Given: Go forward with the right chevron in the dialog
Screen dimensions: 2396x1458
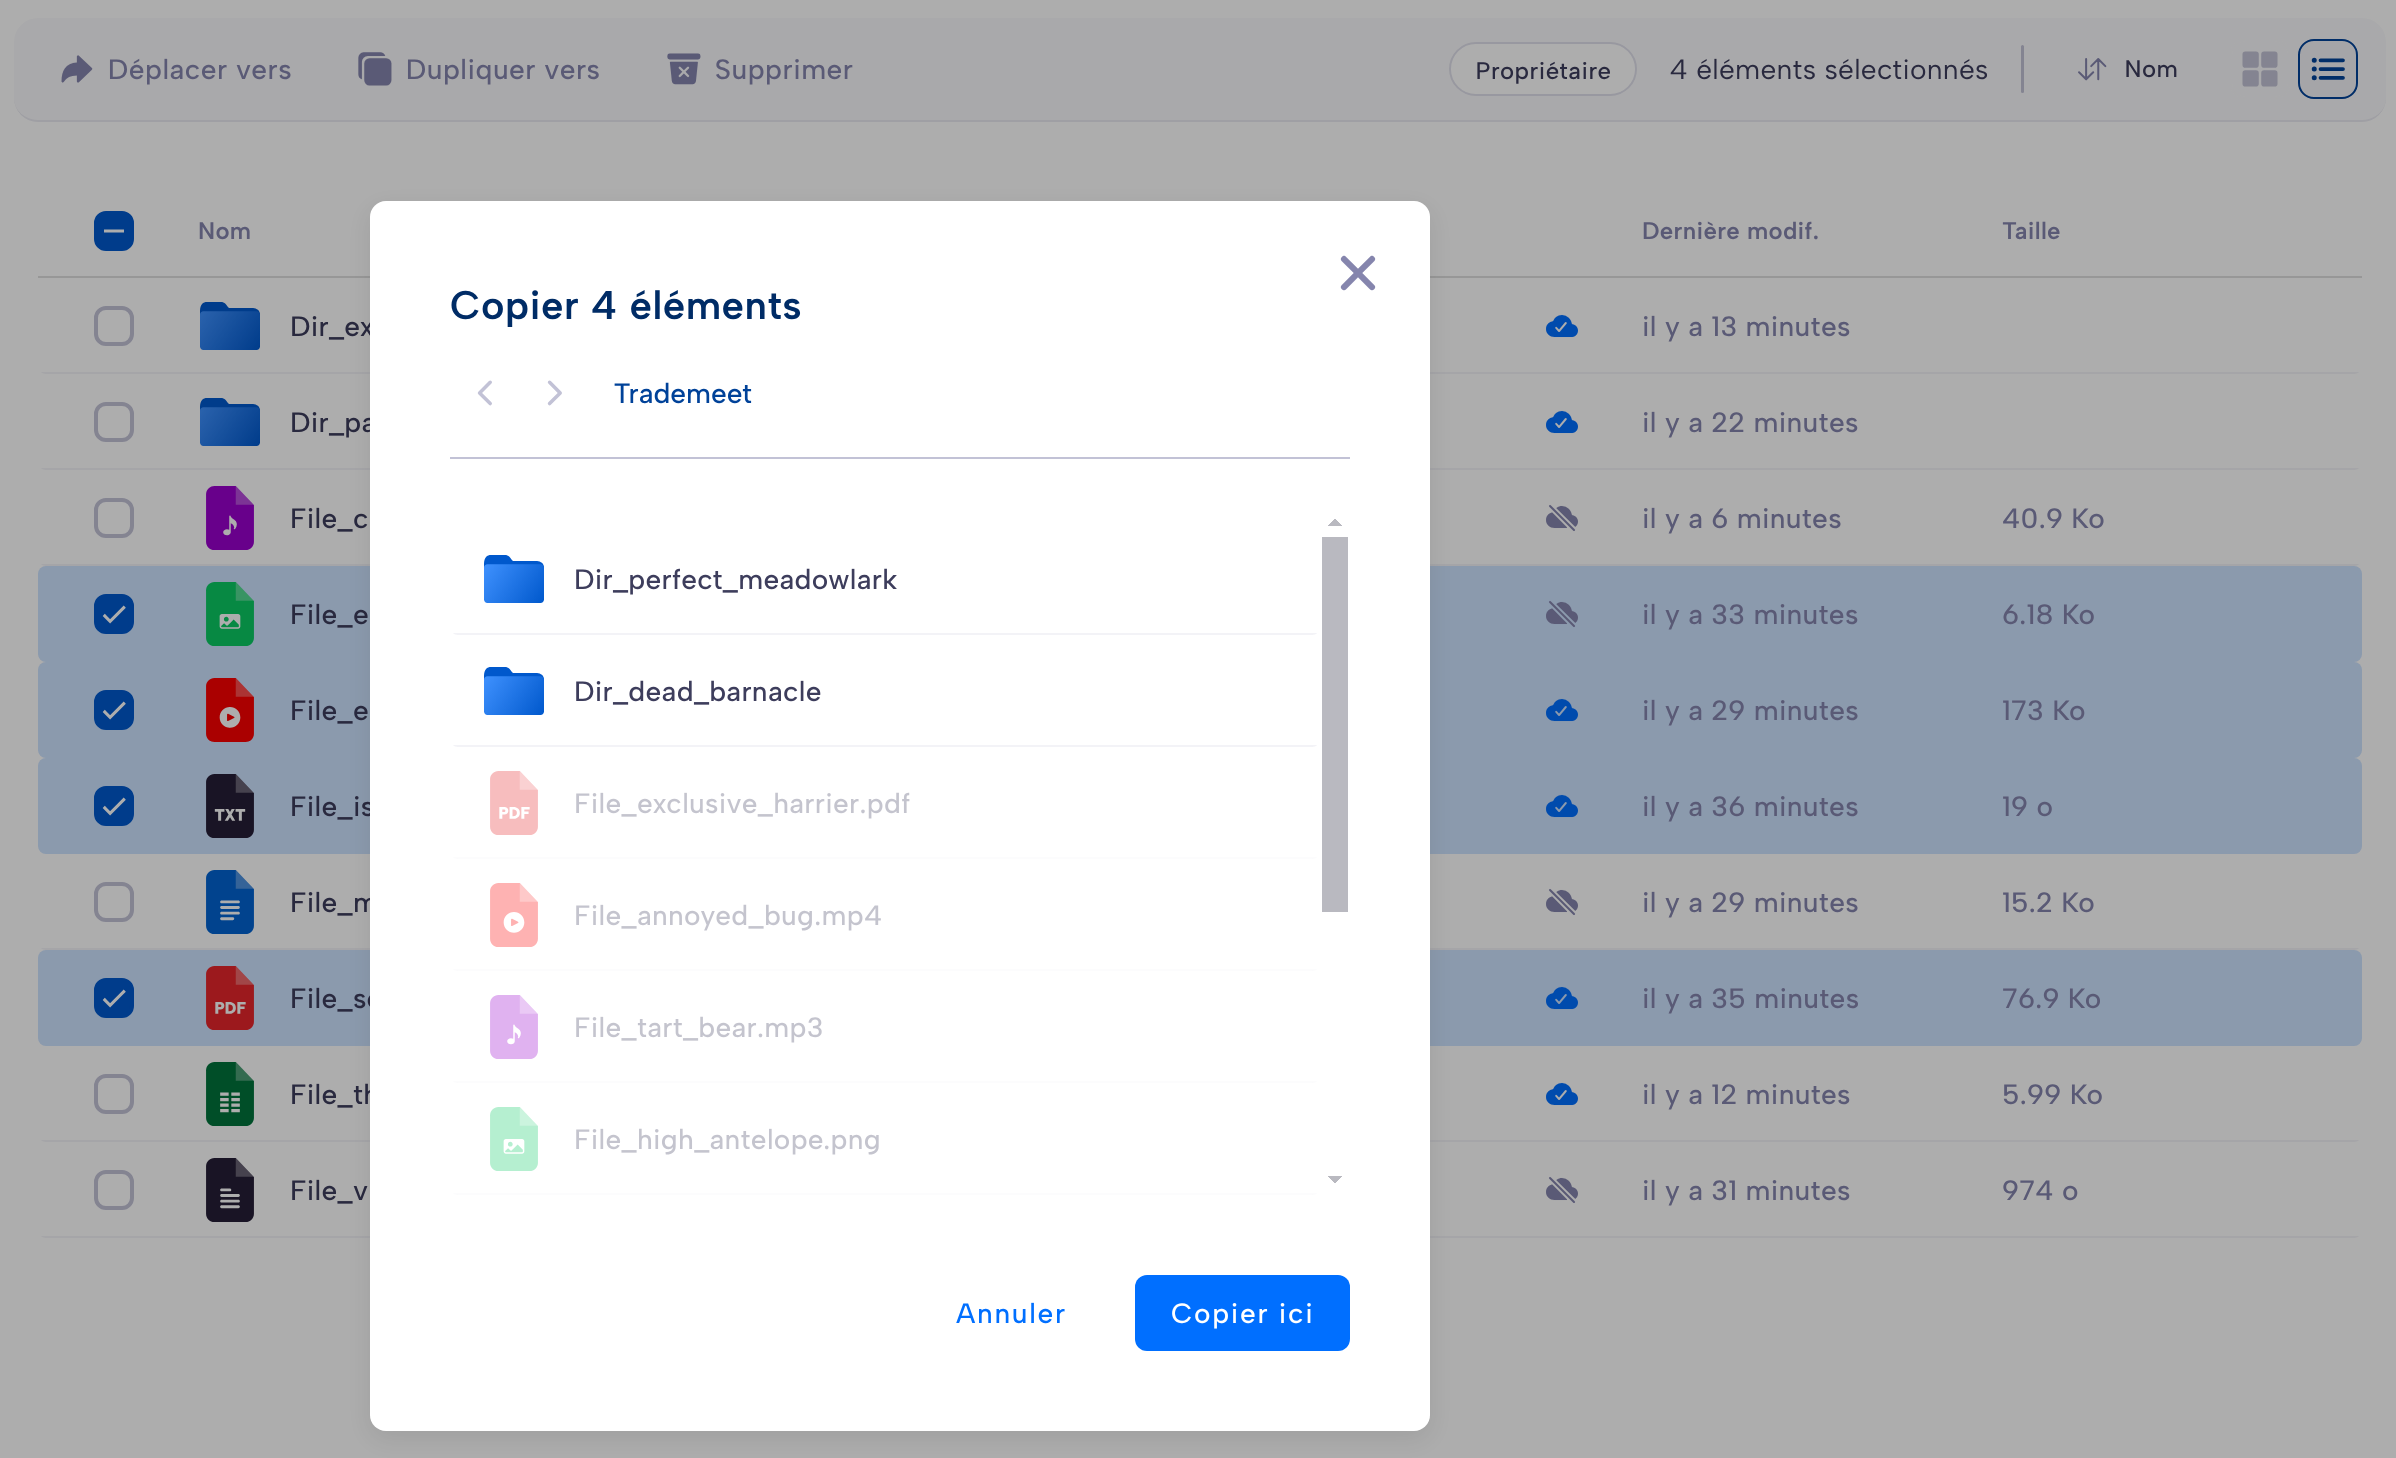Looking at the screenshot, I should click(554, 393).
